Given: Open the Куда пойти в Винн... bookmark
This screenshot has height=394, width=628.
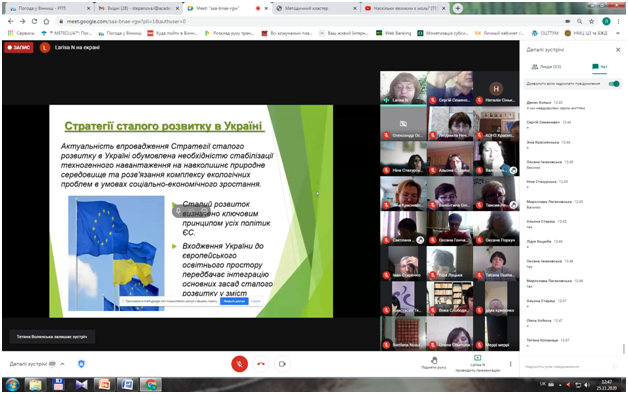Looking at the screenshot, I should click(x=172, y=33).
